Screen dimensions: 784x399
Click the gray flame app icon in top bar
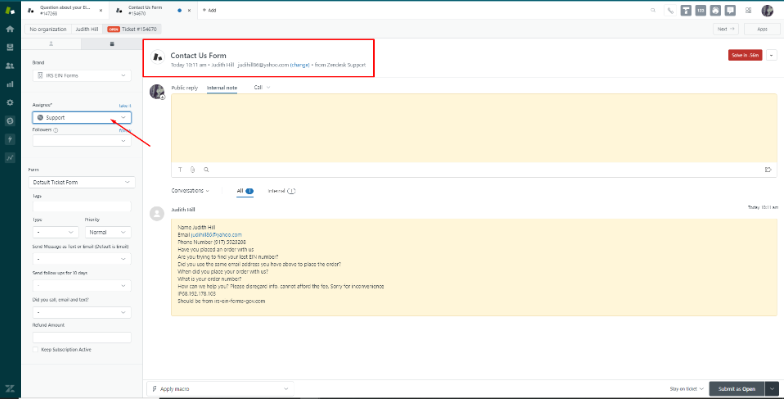point(716,10)
